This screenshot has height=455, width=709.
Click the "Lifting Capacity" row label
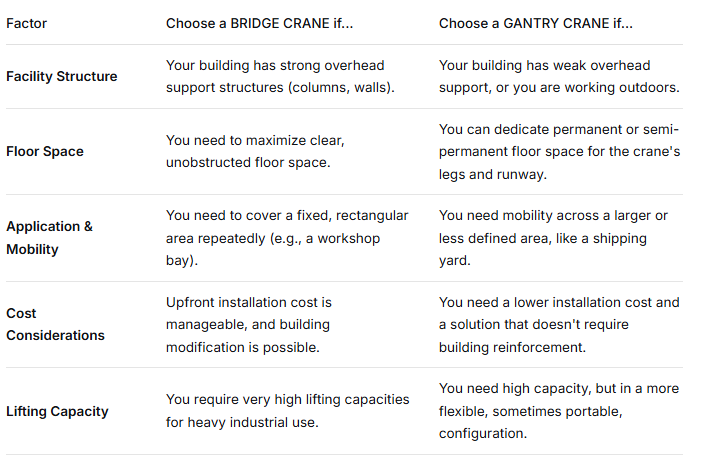point(57,411)
